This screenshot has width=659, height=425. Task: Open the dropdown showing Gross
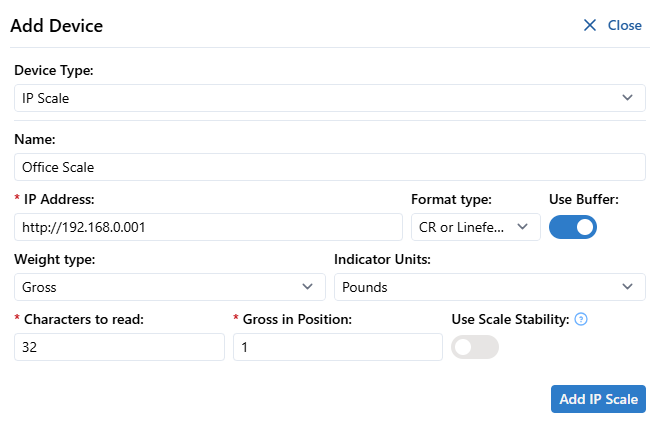click(160, 287)
